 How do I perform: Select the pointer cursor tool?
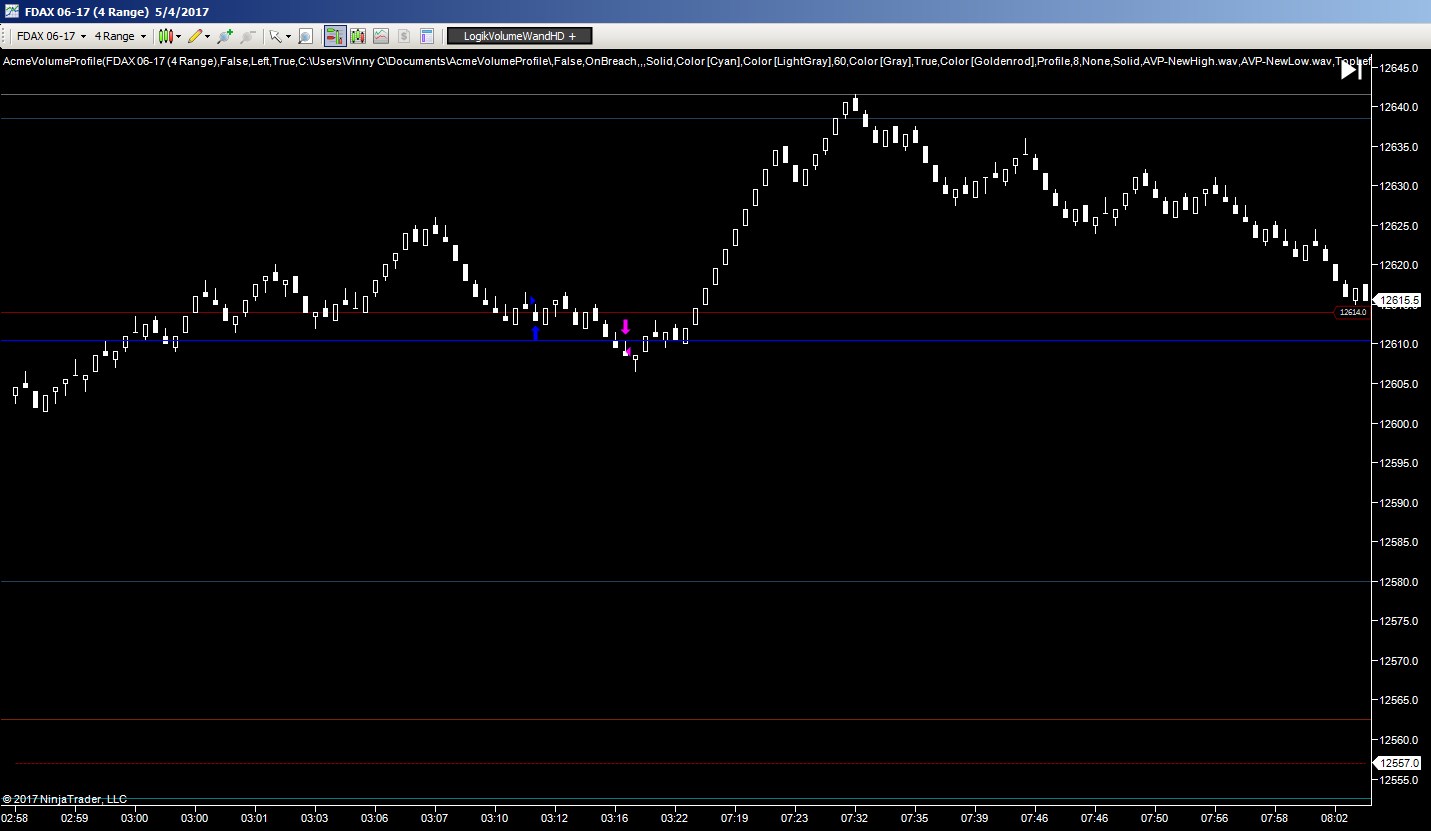(276, 36)
